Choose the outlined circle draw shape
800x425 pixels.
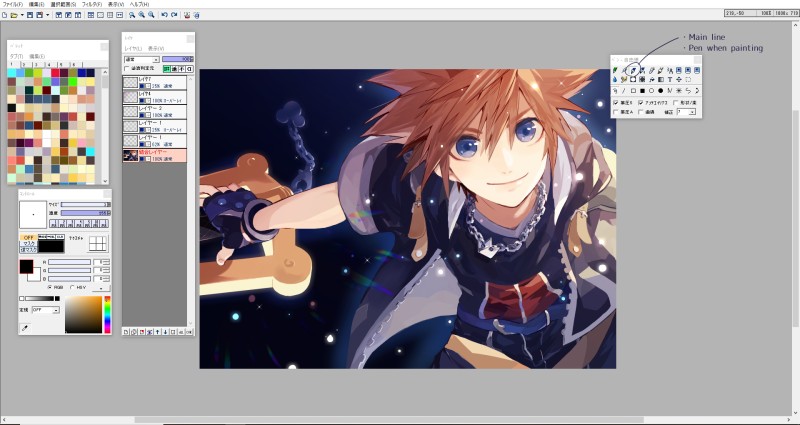(x=652, y=91)
